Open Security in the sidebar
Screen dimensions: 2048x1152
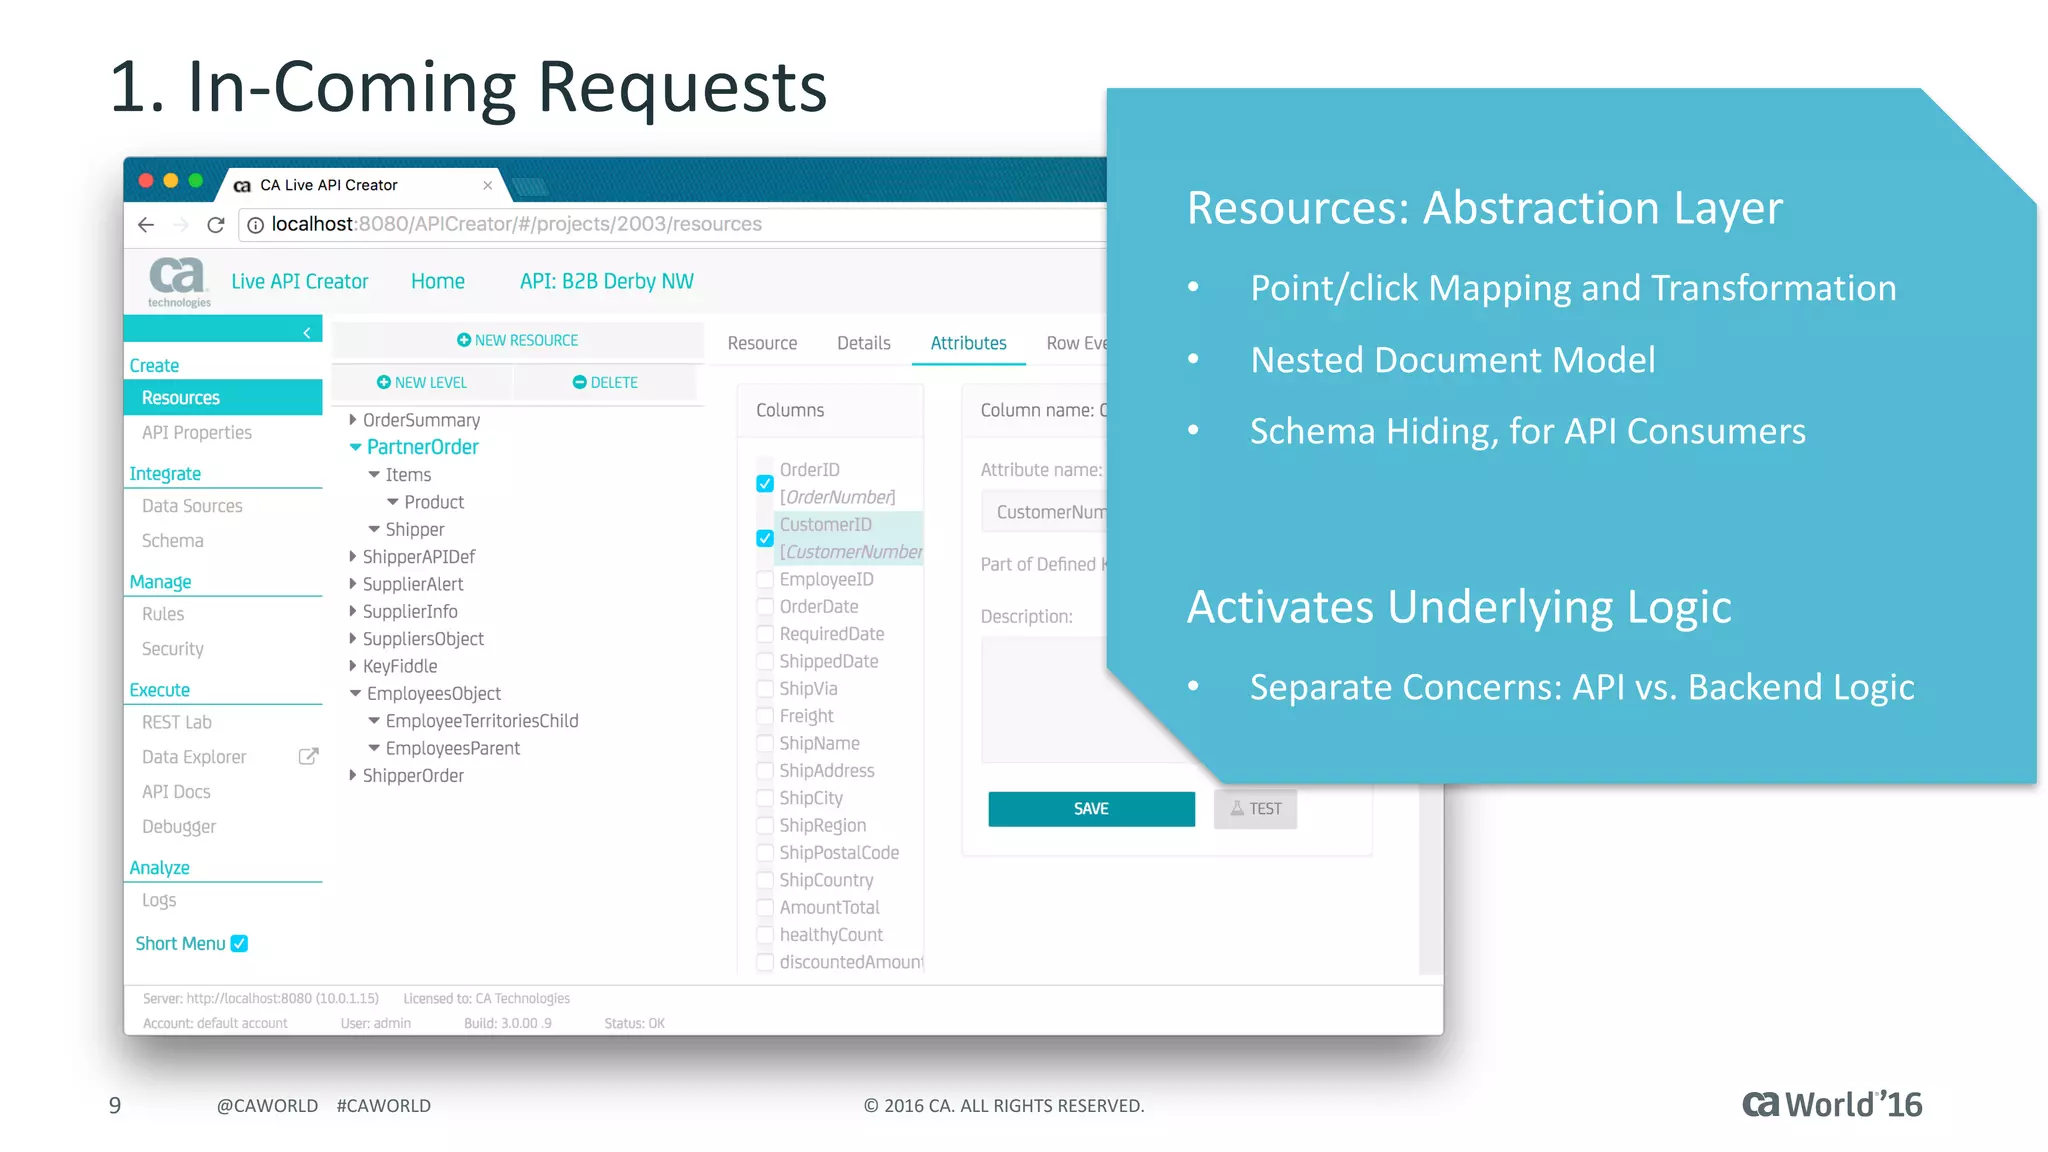[172, 649]
